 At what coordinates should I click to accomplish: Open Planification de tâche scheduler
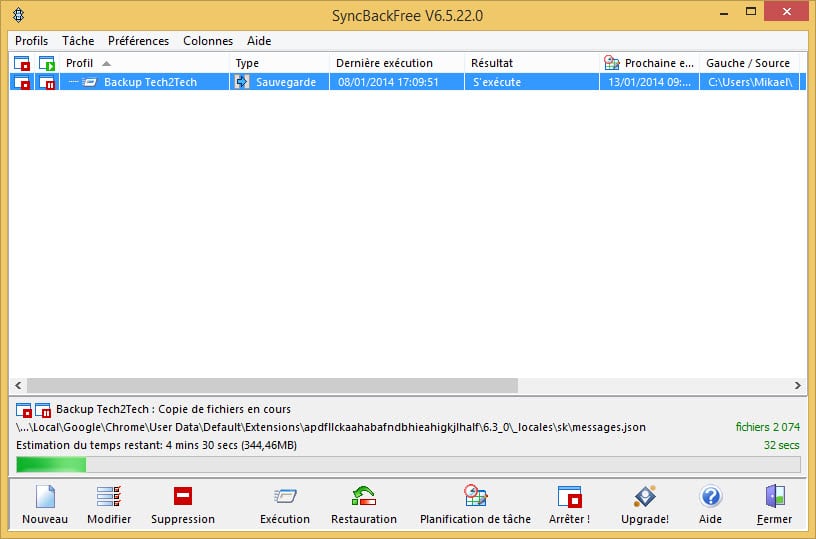[x=475, y=497]
